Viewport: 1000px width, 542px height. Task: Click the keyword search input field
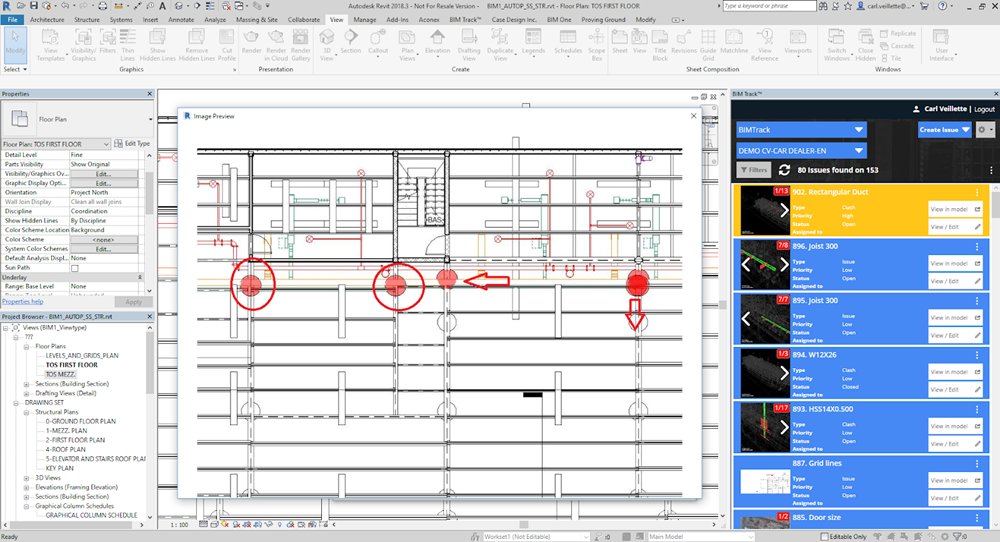tap(769, 6)
